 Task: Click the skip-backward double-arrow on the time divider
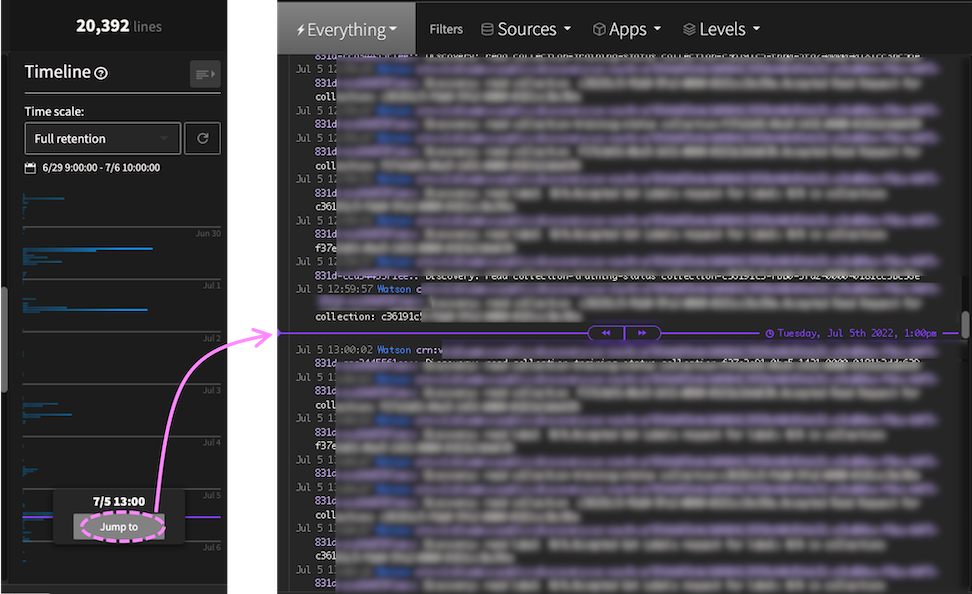tap(606, 332)
